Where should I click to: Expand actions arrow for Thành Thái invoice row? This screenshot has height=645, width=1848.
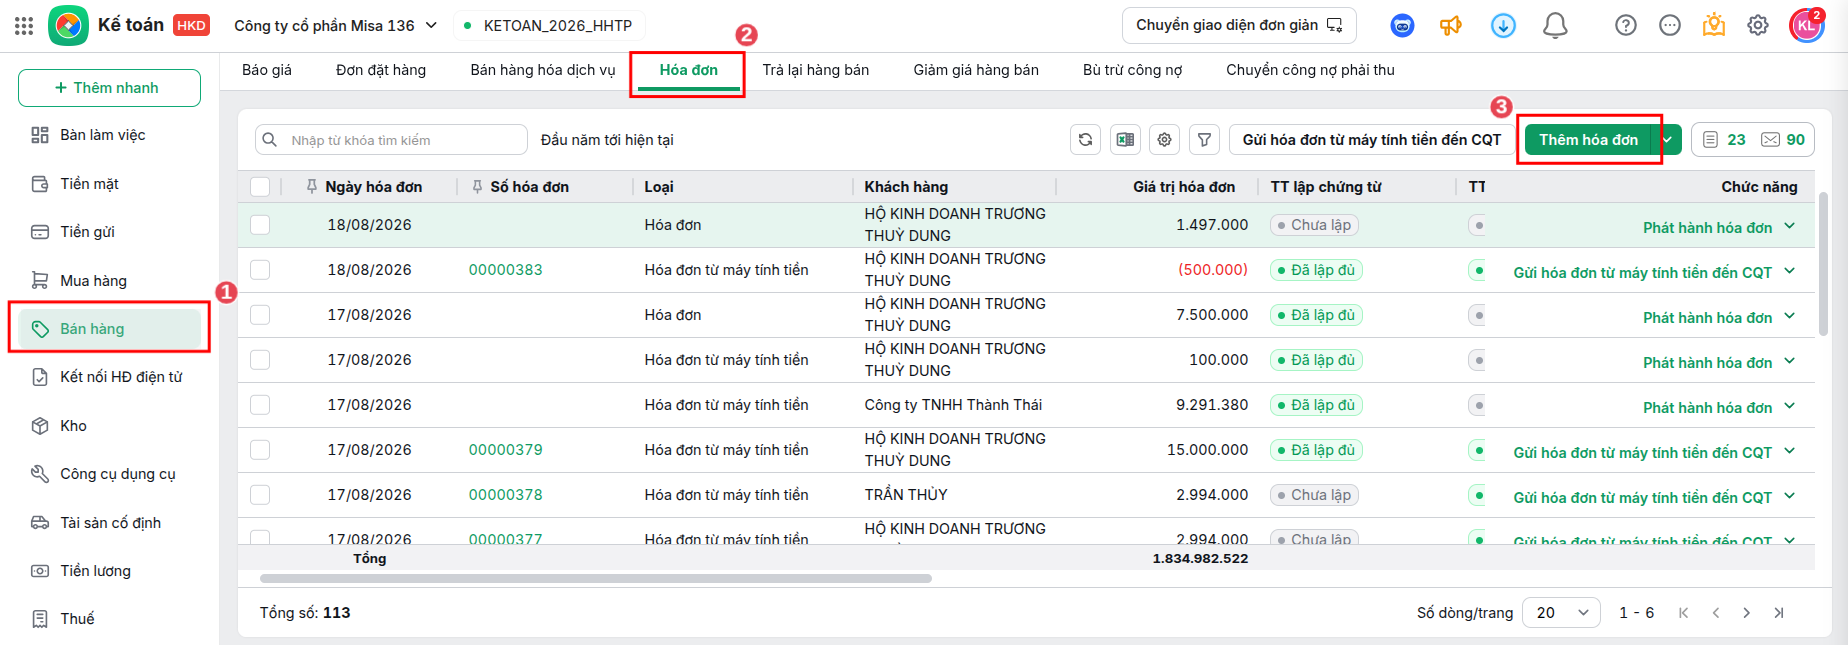[1790, 407]
